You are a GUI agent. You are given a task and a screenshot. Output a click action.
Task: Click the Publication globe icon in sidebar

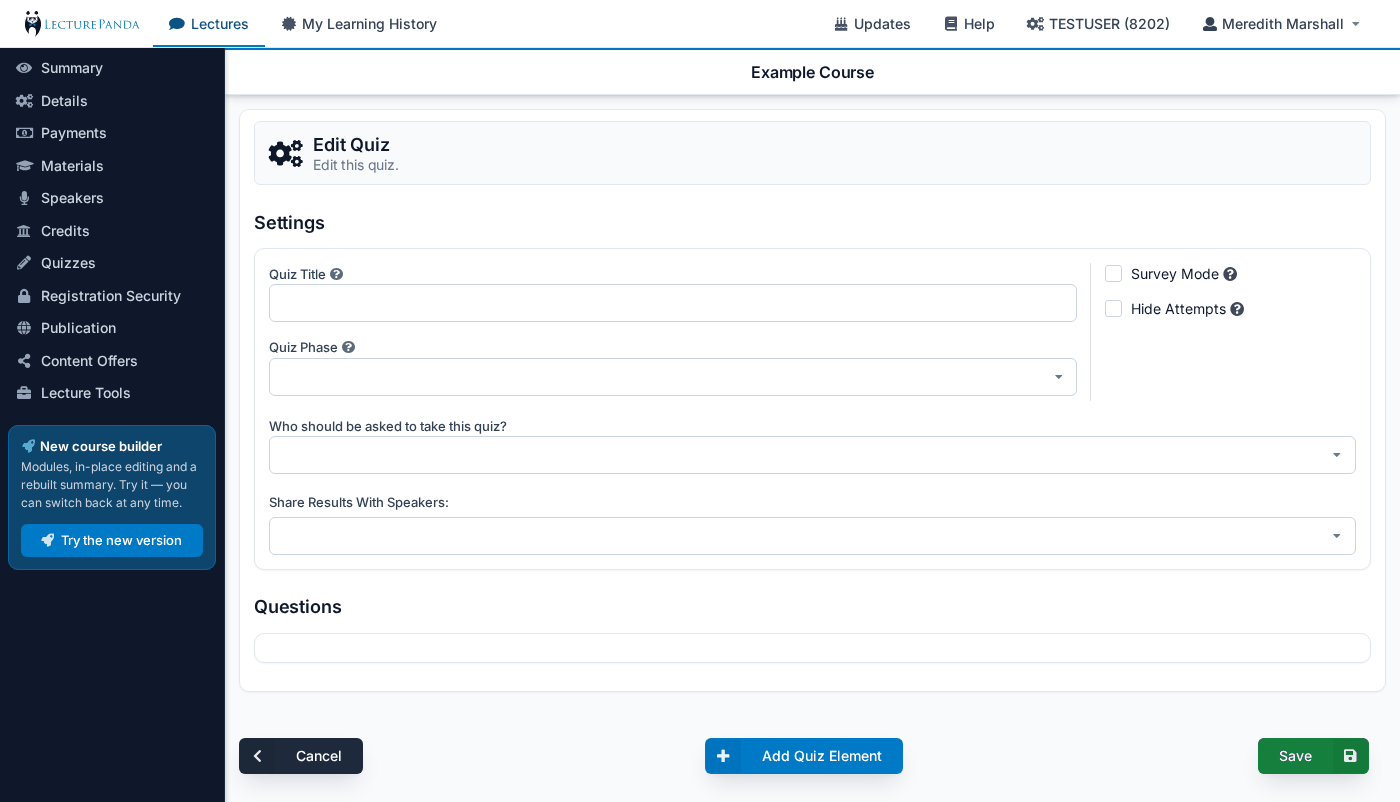[x=24, y=328]
